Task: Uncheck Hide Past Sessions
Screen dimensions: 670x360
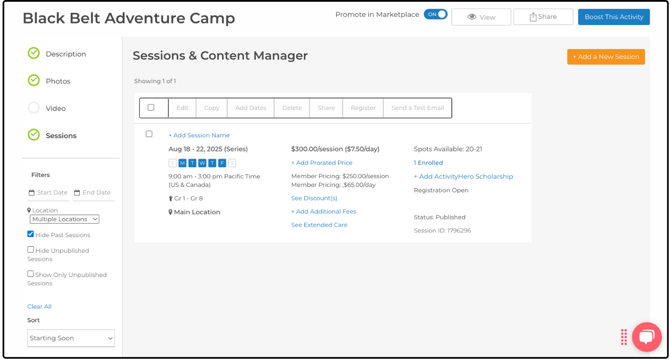Action: point(30,234)
